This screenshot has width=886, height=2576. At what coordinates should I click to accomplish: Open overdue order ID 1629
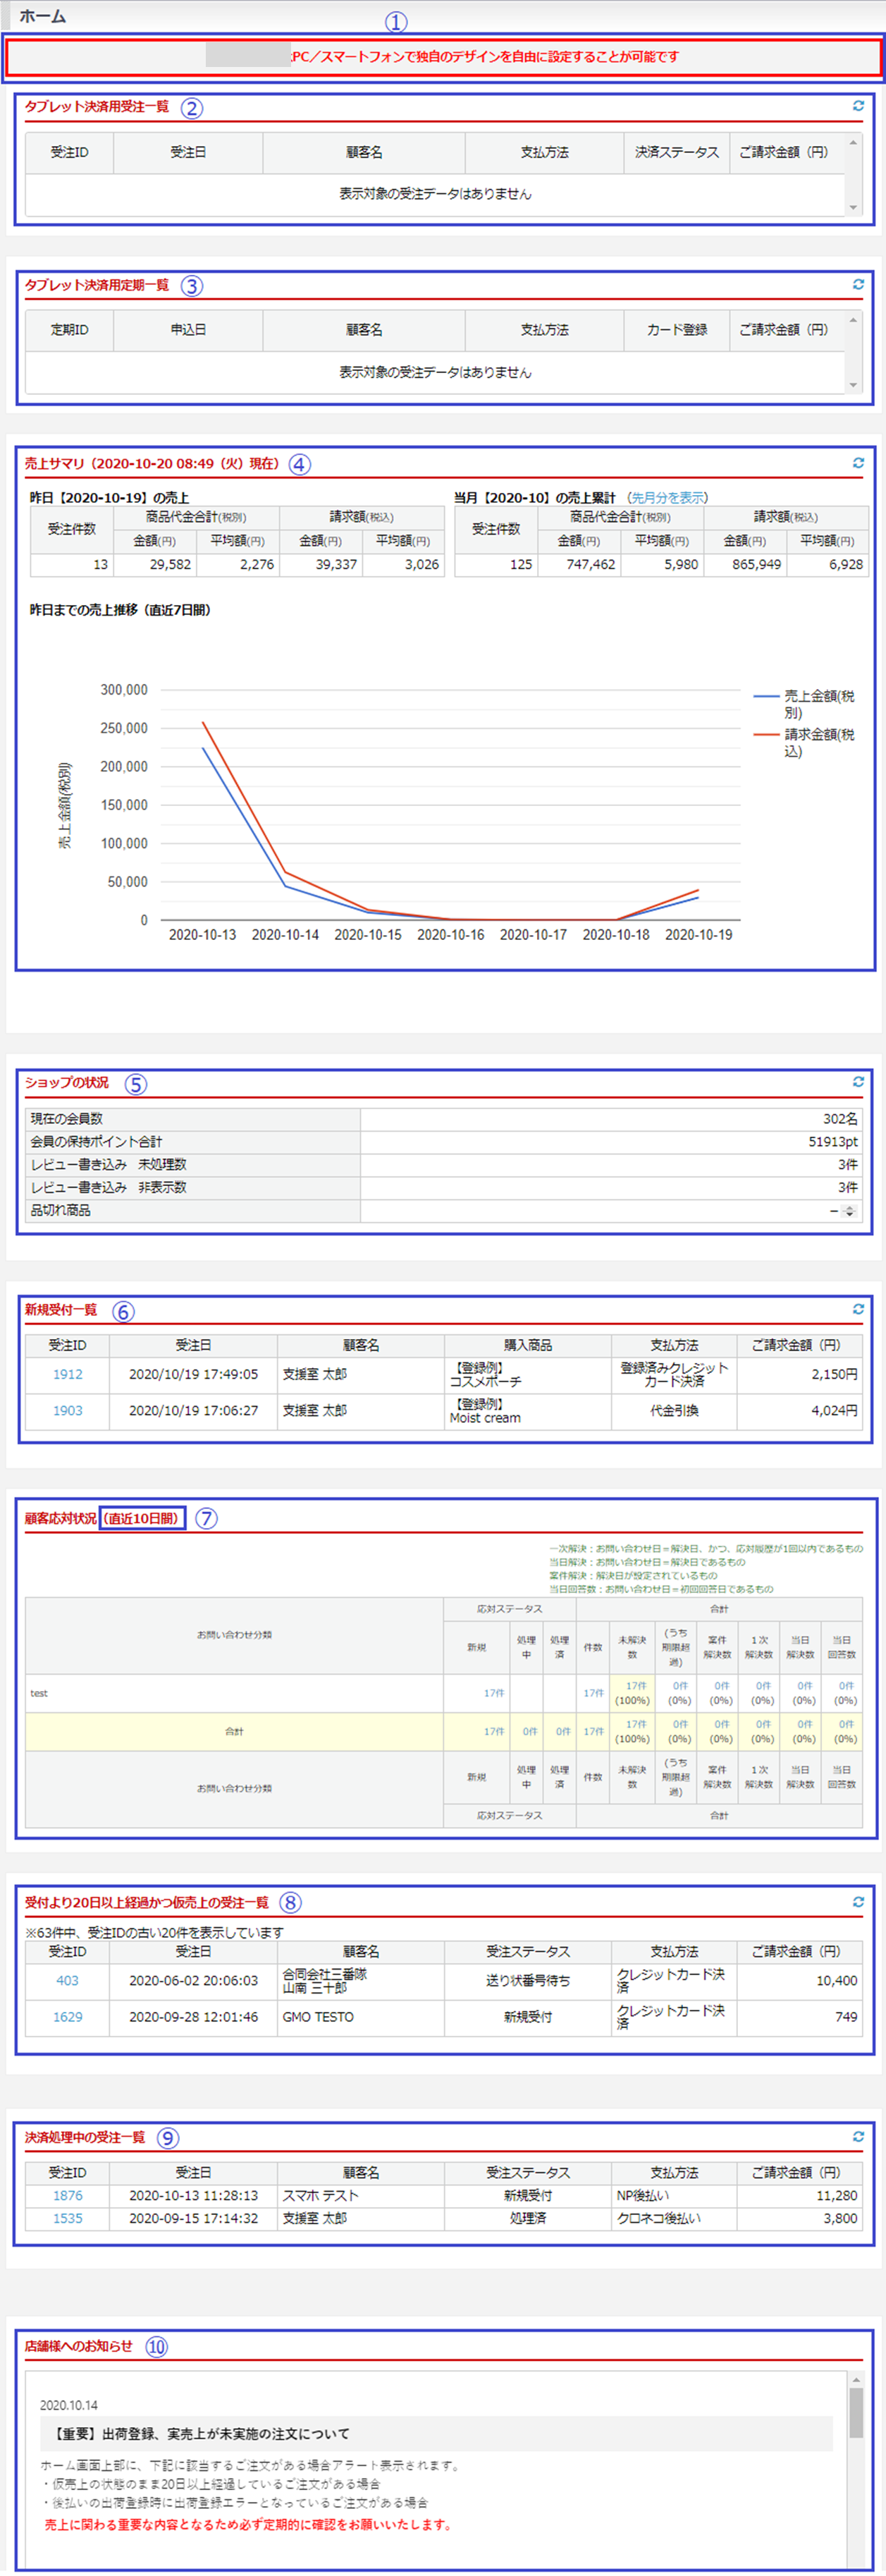(x=68, y=2017)
